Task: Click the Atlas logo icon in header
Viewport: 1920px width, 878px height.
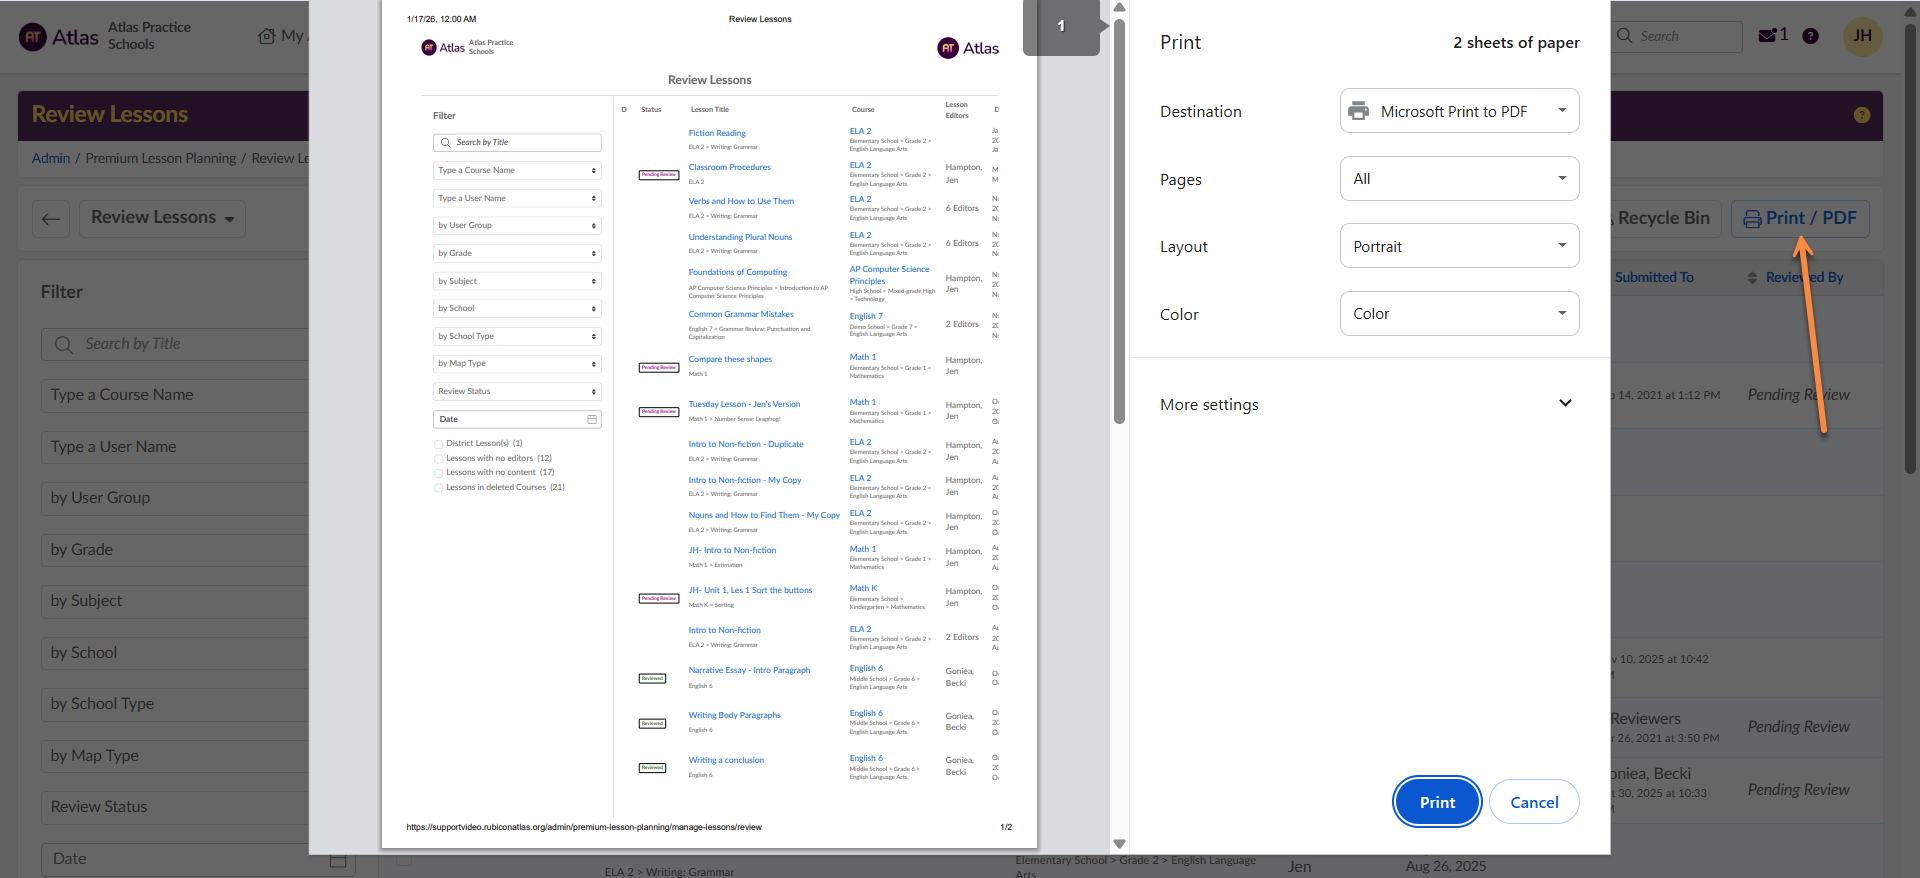Action: (x=33, y=37)
